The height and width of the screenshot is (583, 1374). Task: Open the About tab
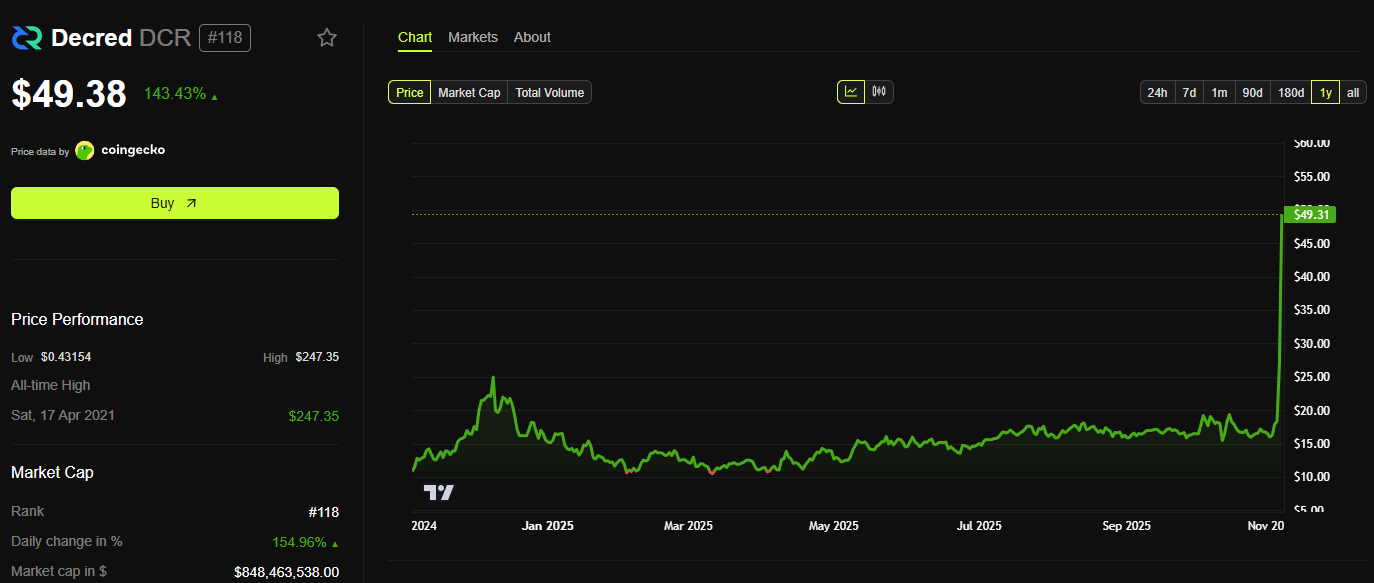tap(532, 37)
